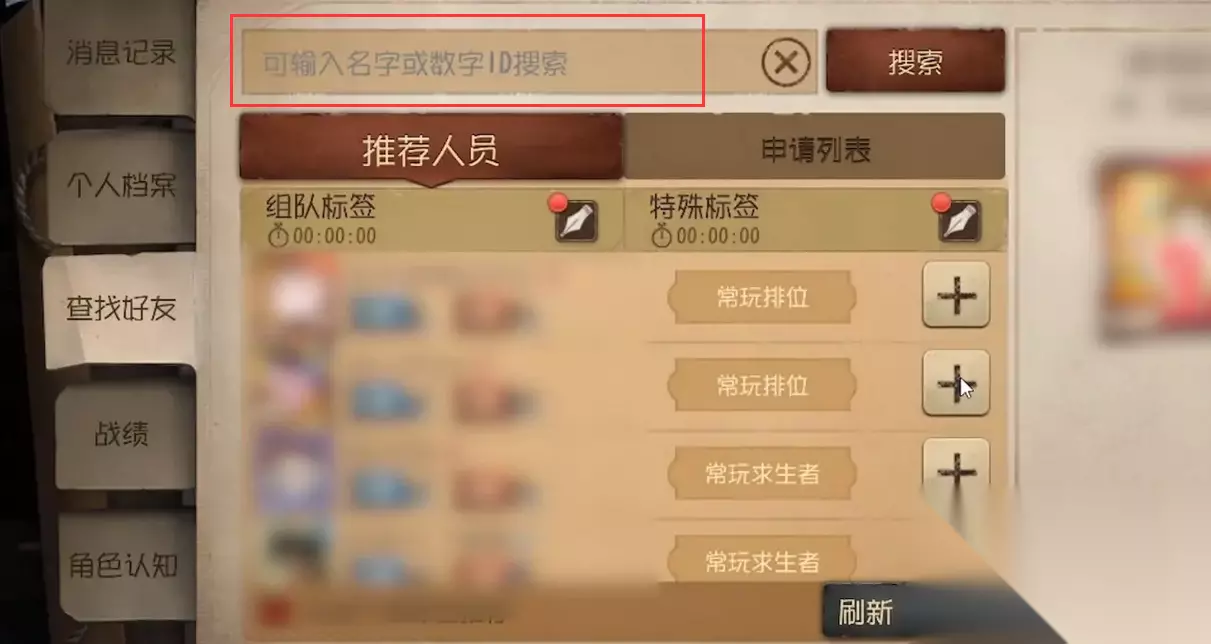
Task: Click the 搜索 button
Action: (x=915, y=61)
